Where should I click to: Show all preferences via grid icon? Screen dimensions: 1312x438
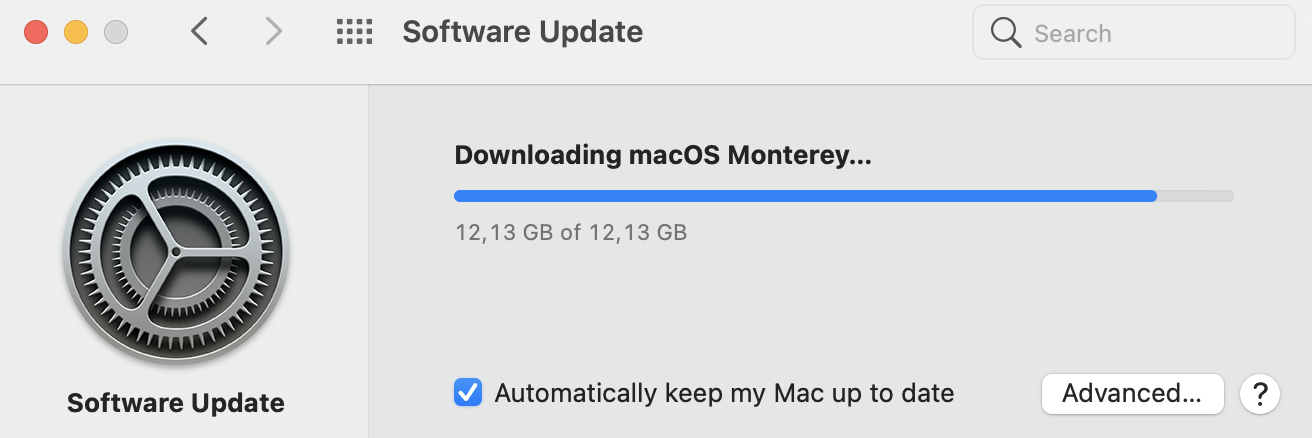pyautogui.click(x=354, y=32)
